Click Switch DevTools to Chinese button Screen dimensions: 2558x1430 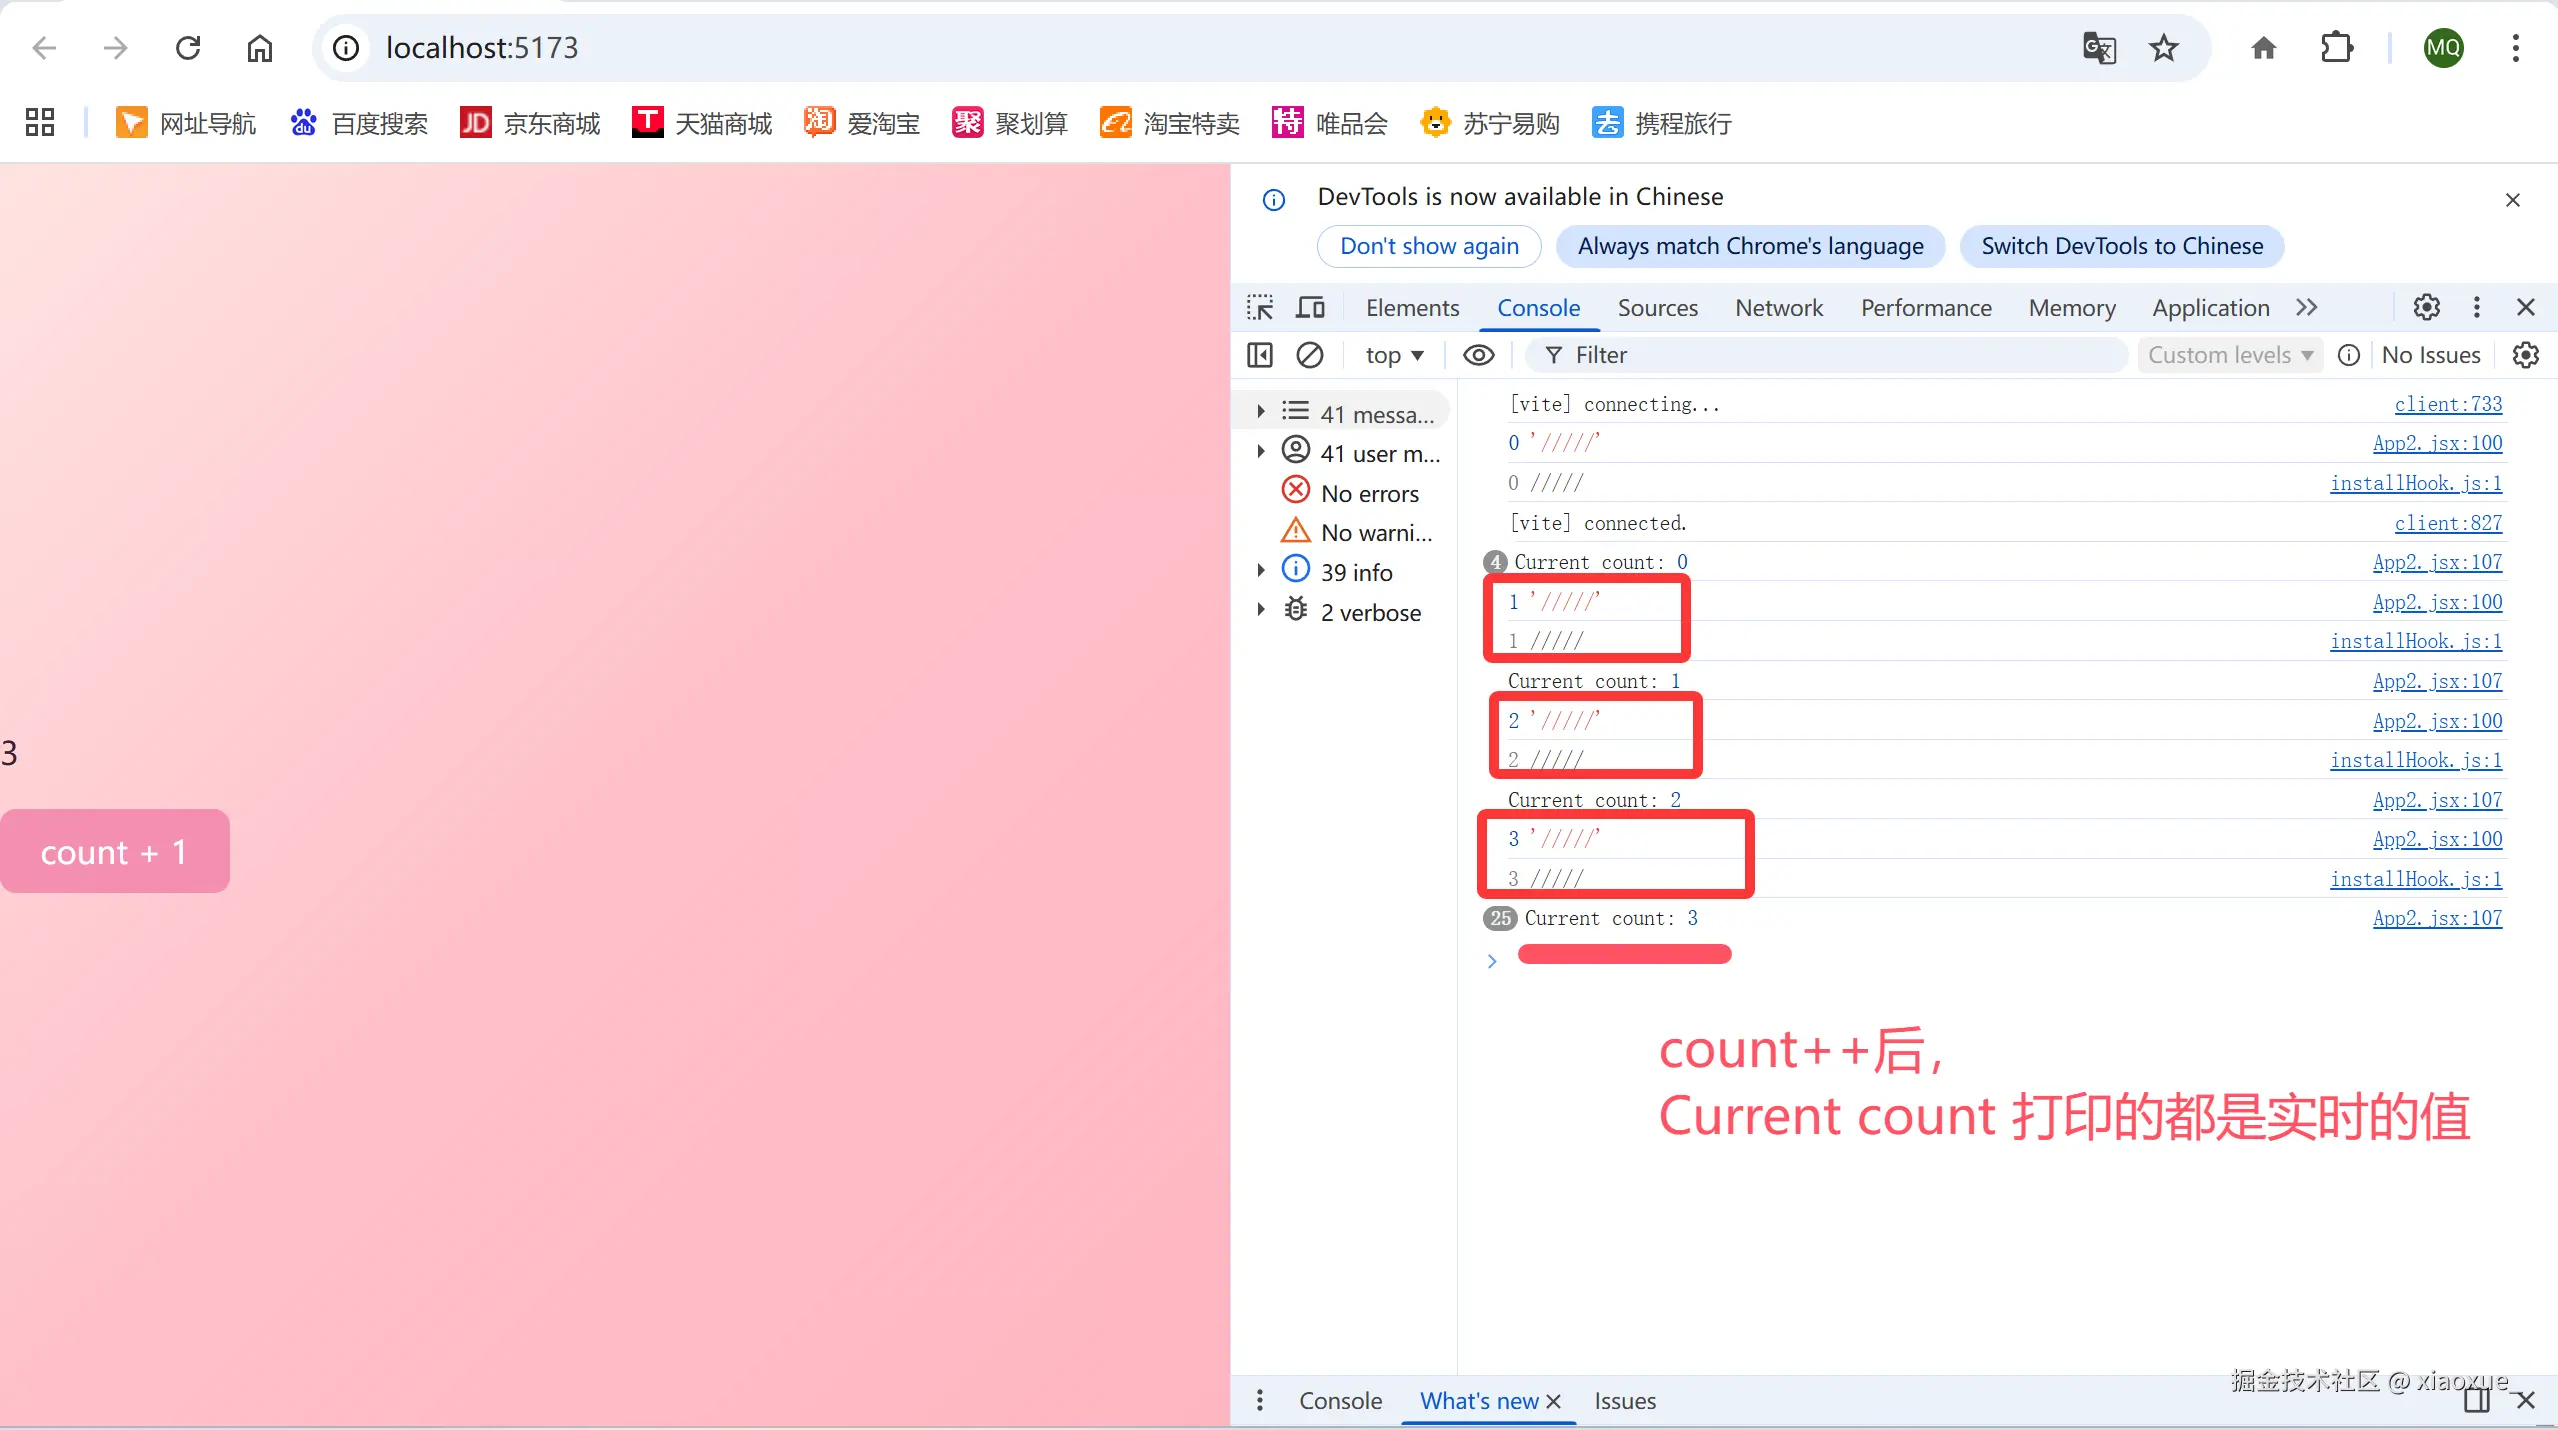pos(2122,245)
